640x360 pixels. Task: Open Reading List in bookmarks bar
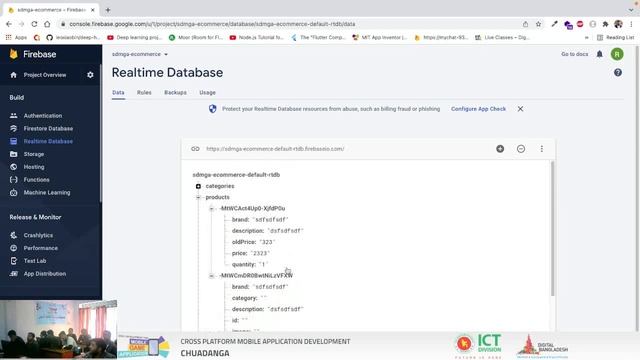click(616, 37)
